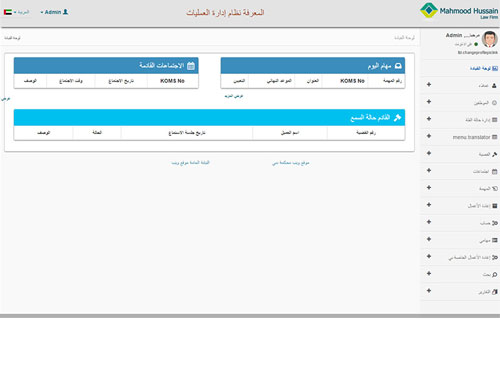
Task: Click عرض المزيد link under today's tasks
Action: pos(234,96)
